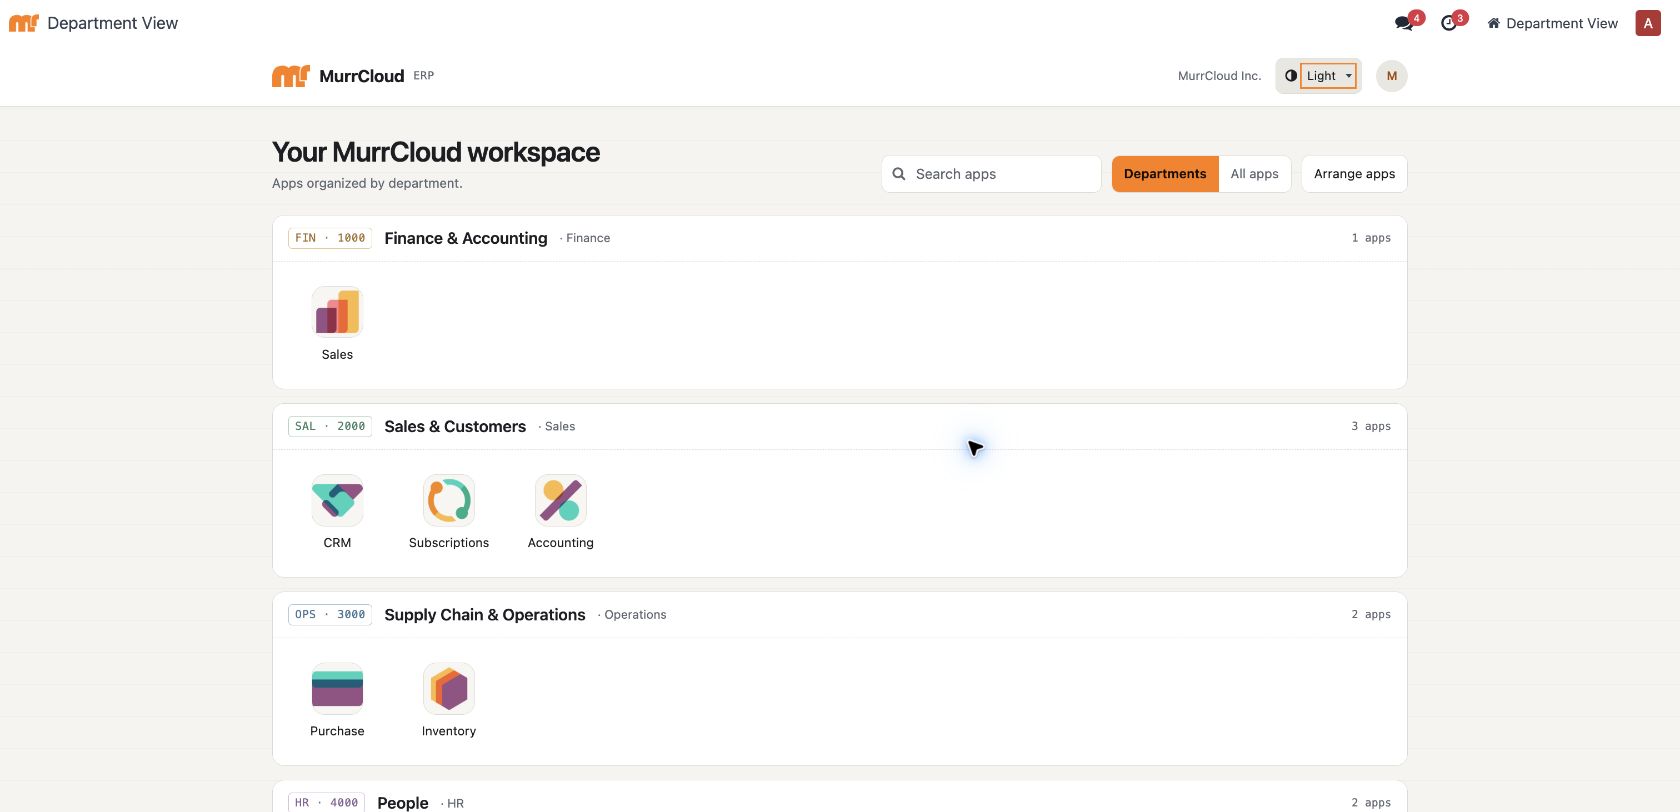1680x812 pixels.
Task: Click the round 'M' profile avatar
Action: point(1392,76)
